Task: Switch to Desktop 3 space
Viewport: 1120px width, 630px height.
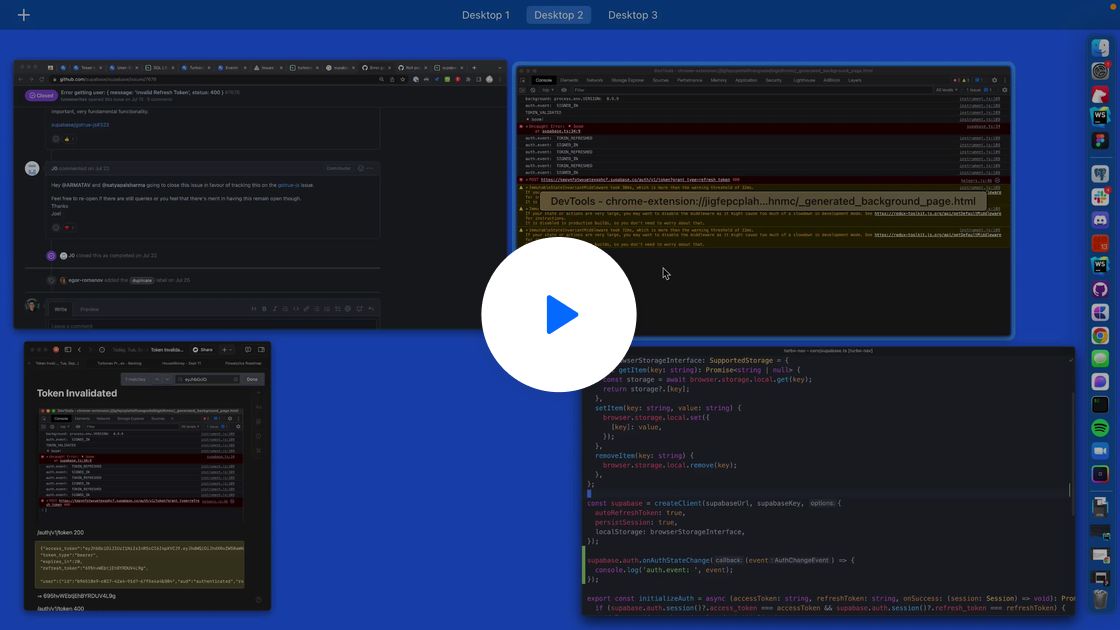Action: pyautogui.click(x=632, y=15)
